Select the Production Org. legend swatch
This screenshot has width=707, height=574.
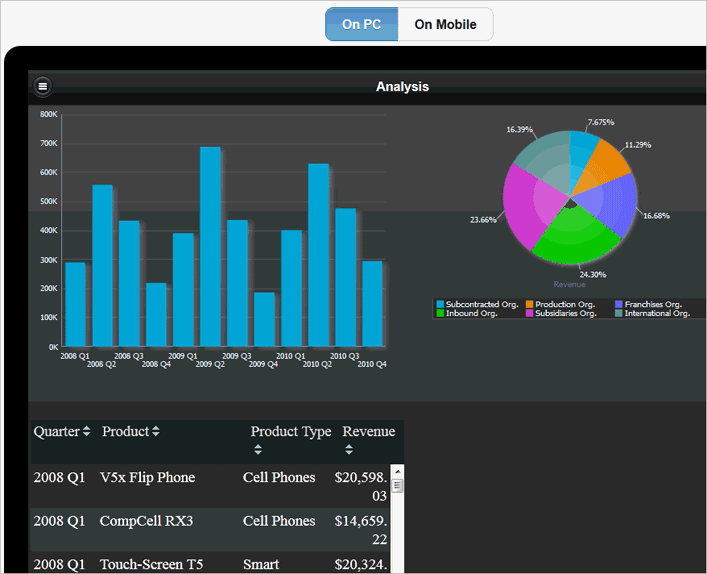pyautogui.click(x=530, y=304)
